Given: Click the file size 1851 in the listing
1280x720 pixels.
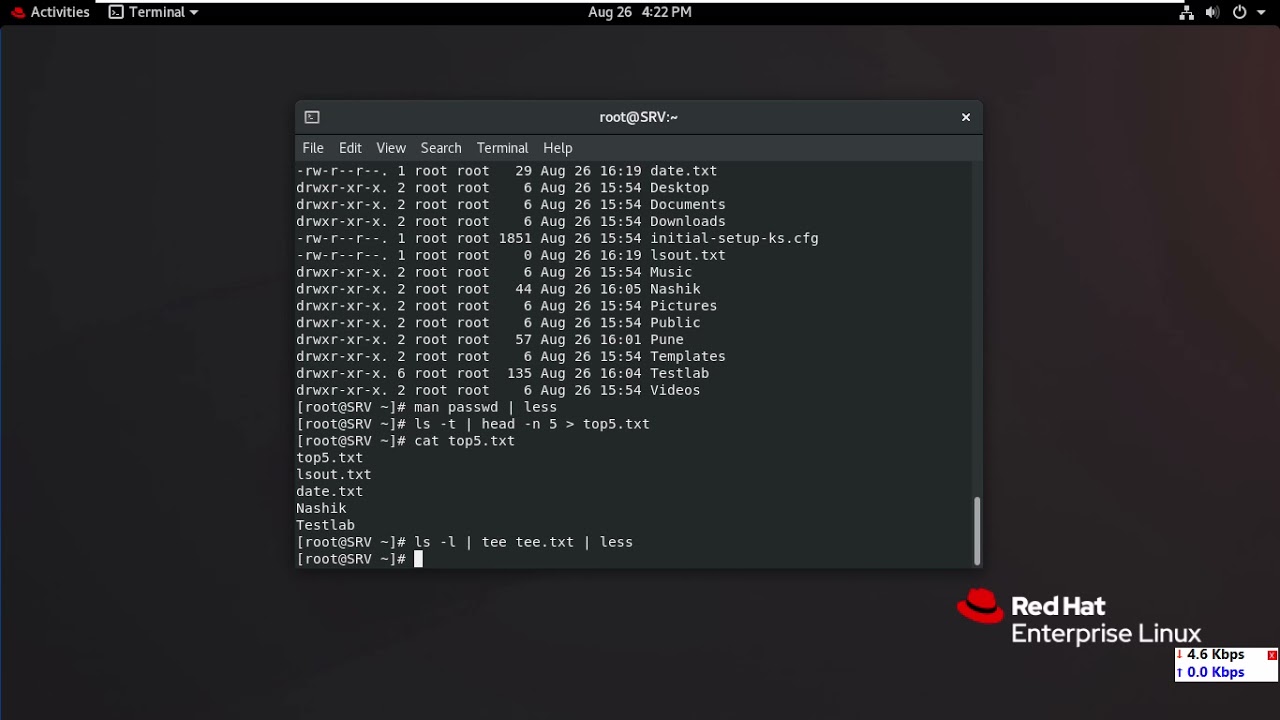Looking at the screenshot, I should point(515,238).
